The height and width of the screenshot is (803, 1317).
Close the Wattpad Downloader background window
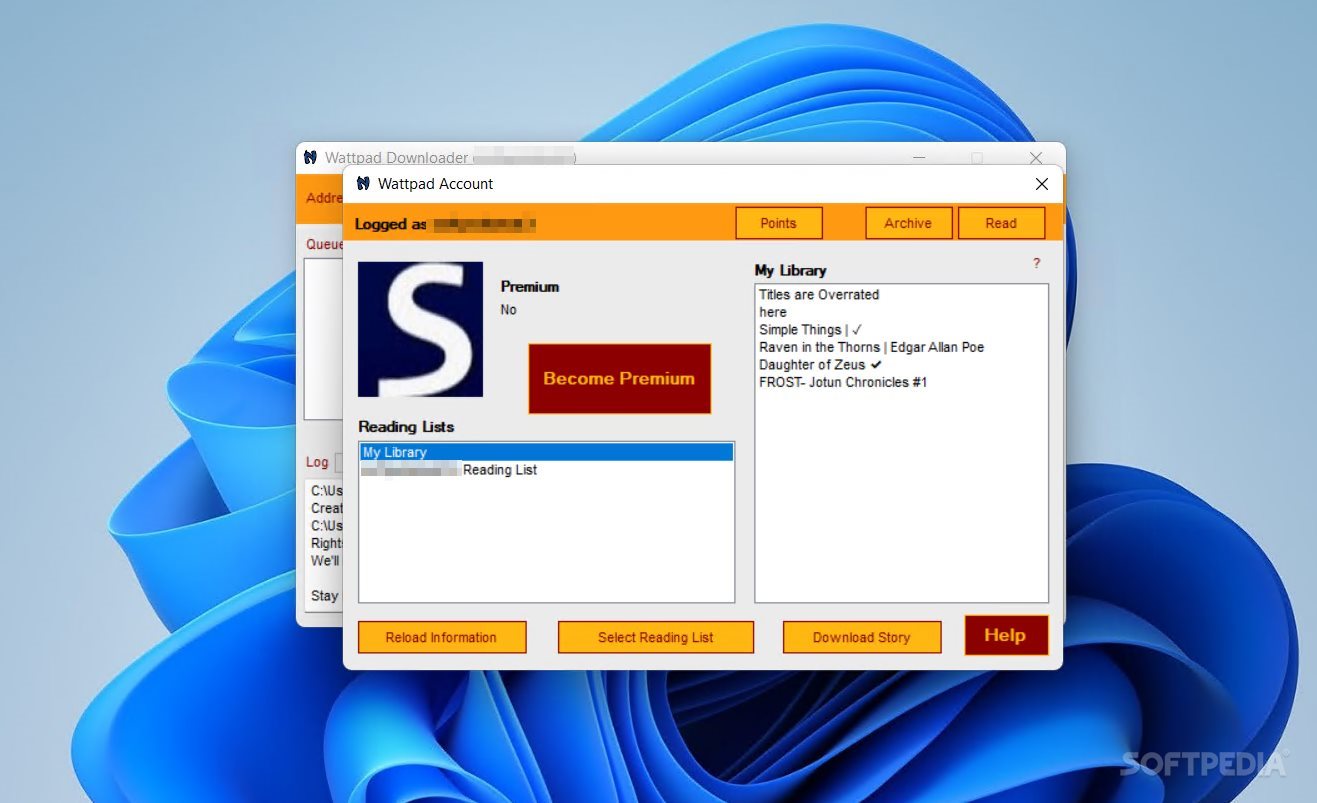[1036, 158]
